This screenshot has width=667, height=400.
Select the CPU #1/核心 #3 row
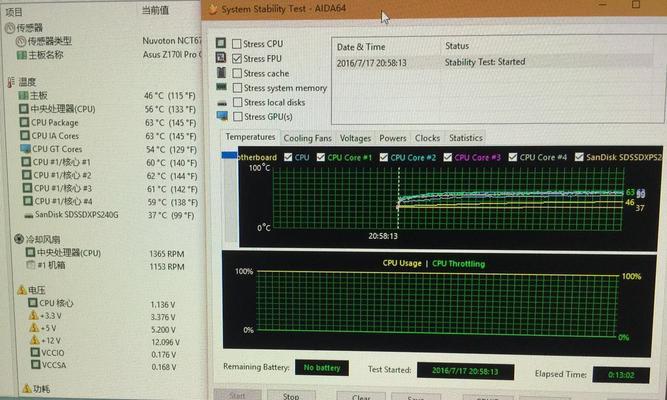(x=111, y=189)
